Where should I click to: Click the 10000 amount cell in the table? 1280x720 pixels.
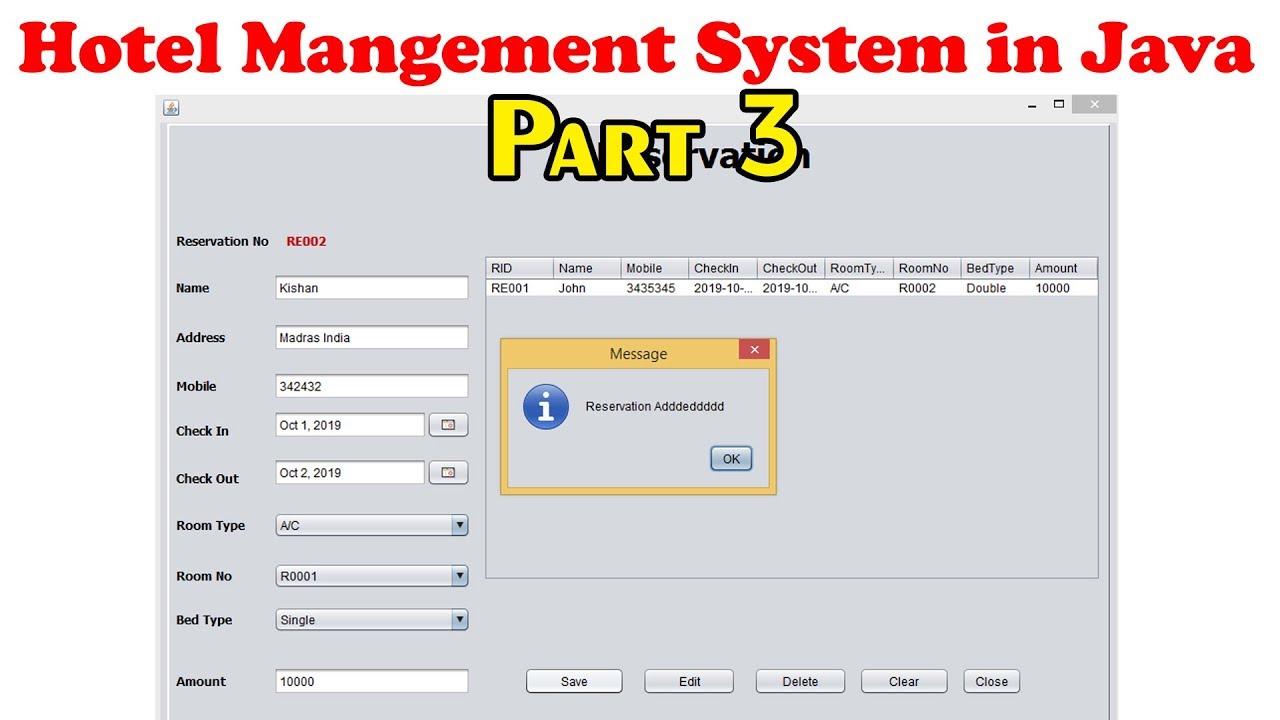[1064, 288]
